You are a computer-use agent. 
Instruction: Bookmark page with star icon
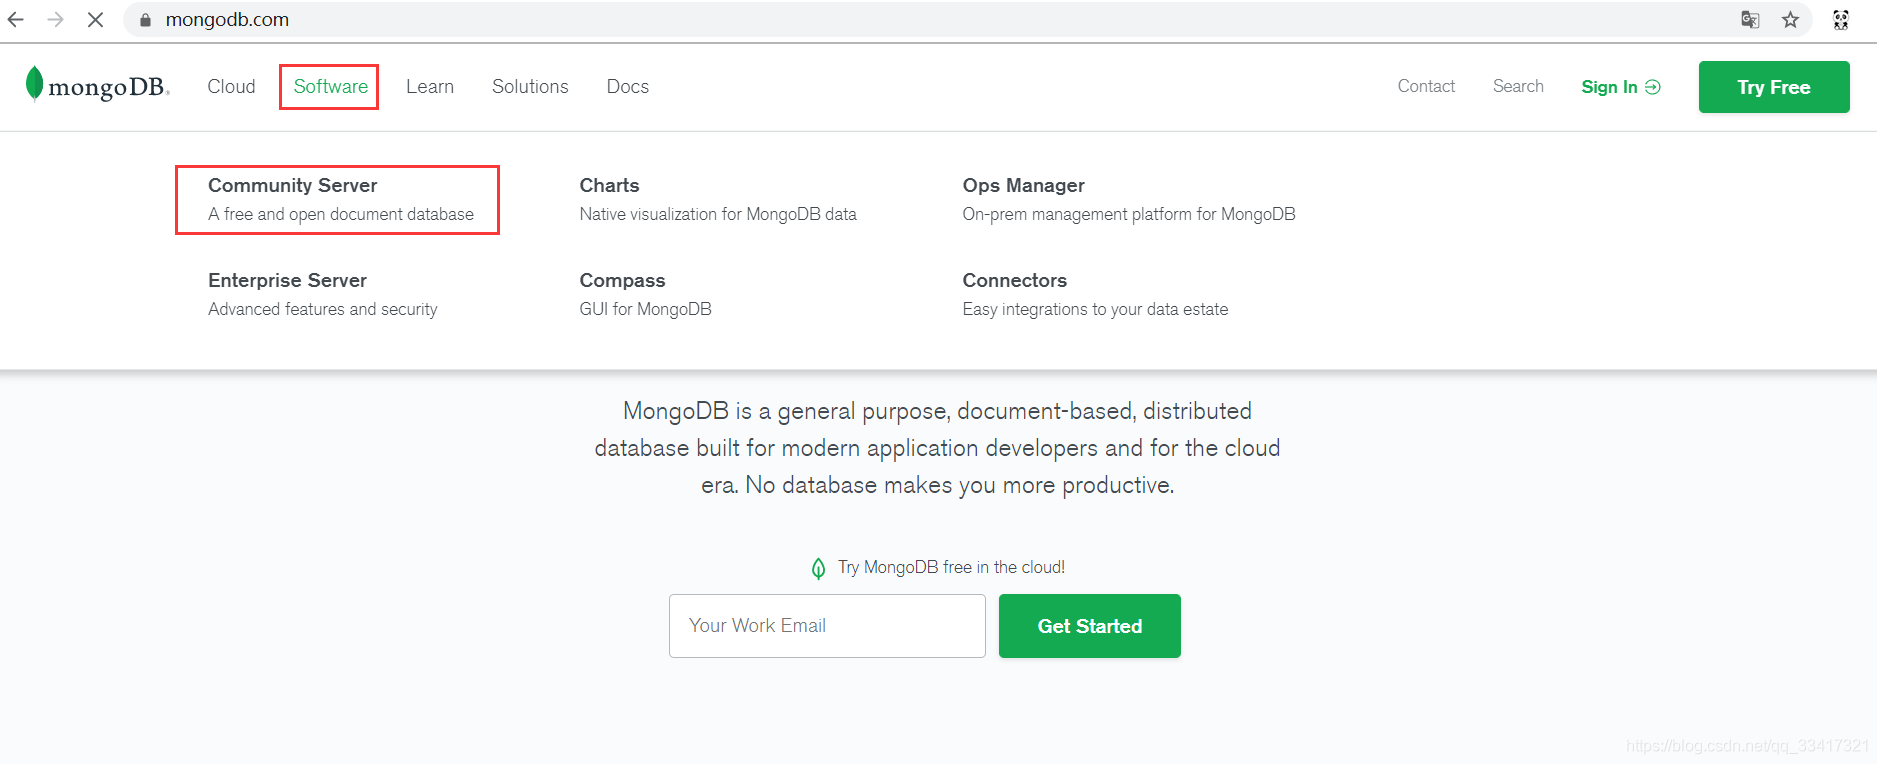(1790, 20)
